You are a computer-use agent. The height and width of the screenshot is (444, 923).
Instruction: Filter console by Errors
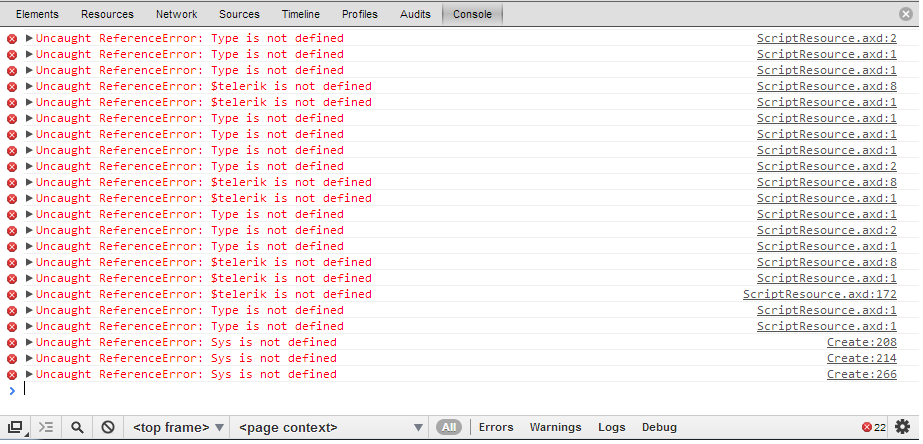[496, 427]
